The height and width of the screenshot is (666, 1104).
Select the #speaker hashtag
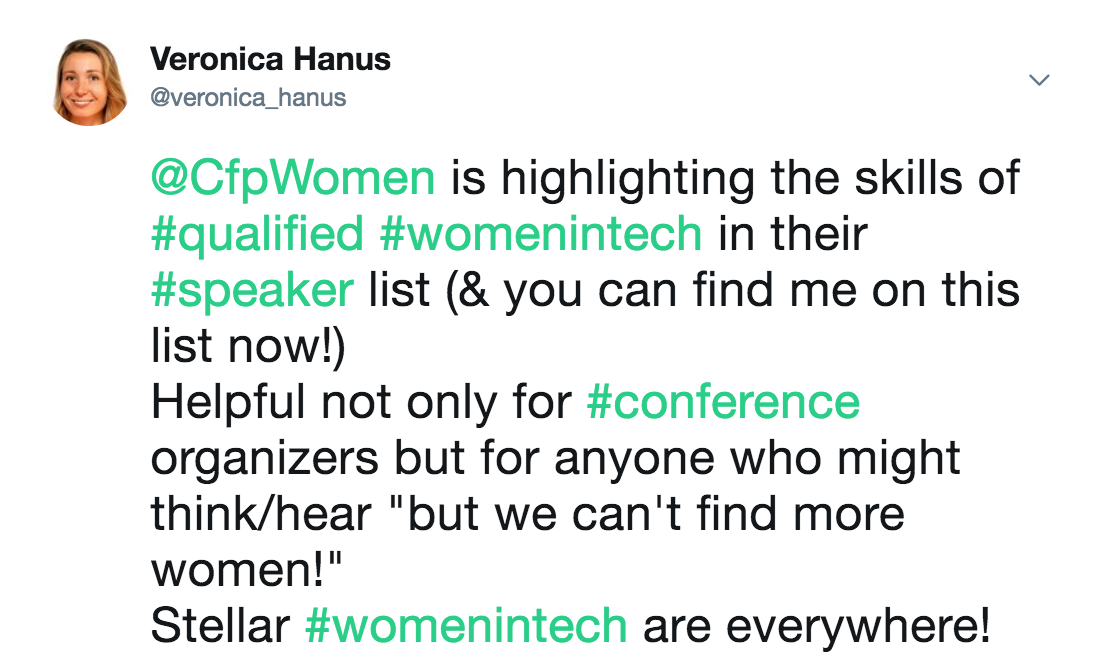(252, 291)
